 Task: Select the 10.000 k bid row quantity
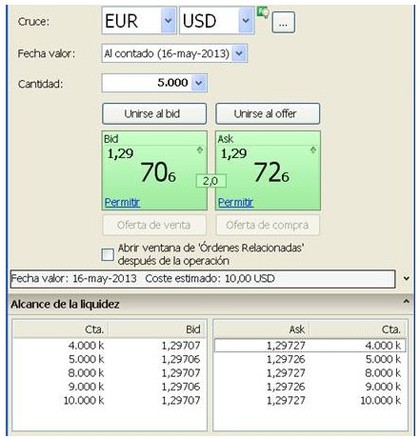tap(84, 400)
